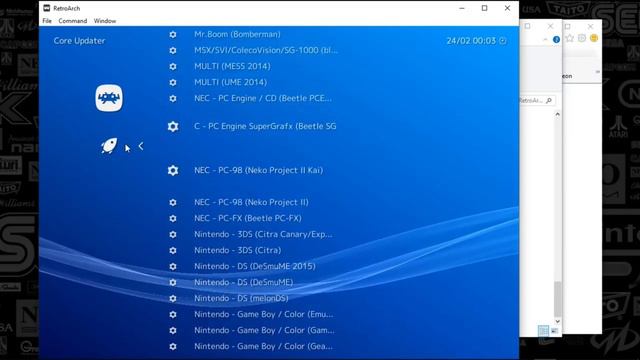The image size is (640, 360).
Task: Click gear icon for Nintendo DS (melonDS)
Action: tap(173, 298)
